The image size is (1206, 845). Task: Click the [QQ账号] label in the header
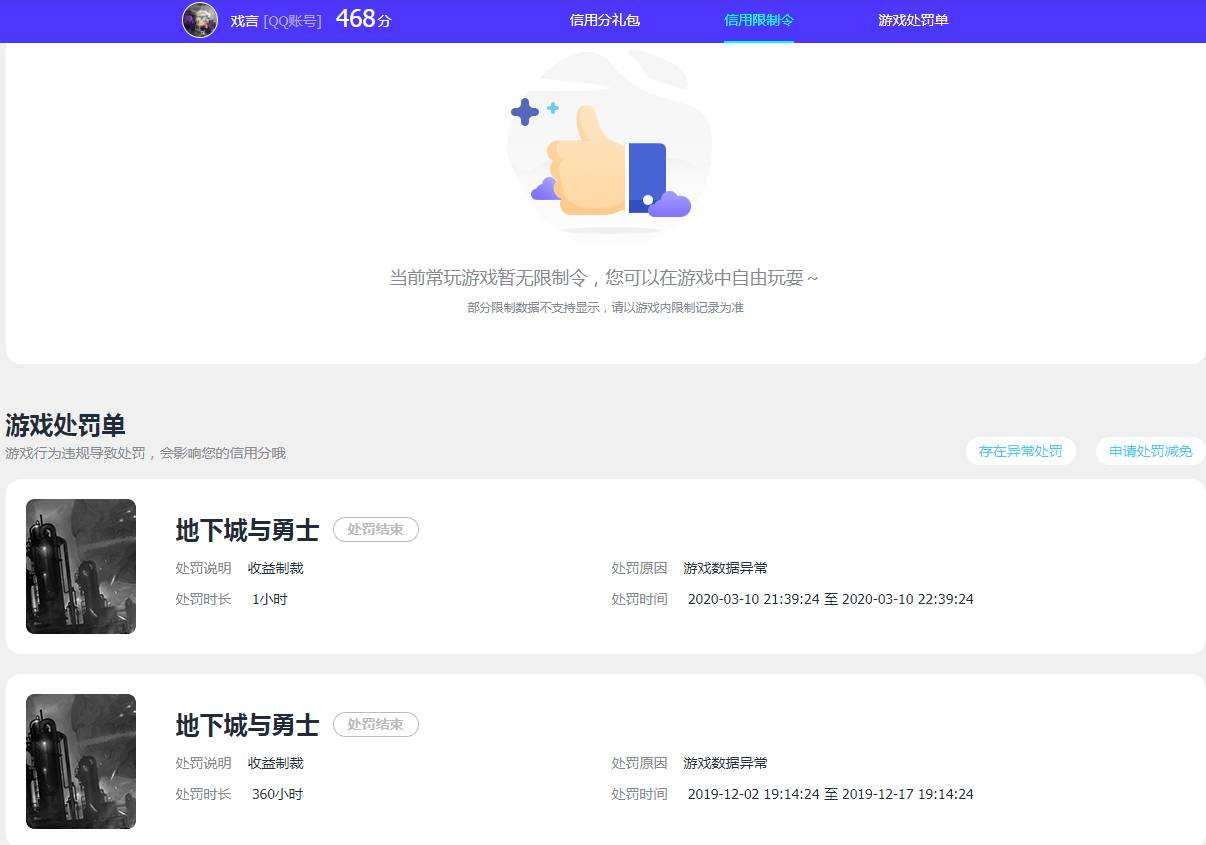coord(292,20)
